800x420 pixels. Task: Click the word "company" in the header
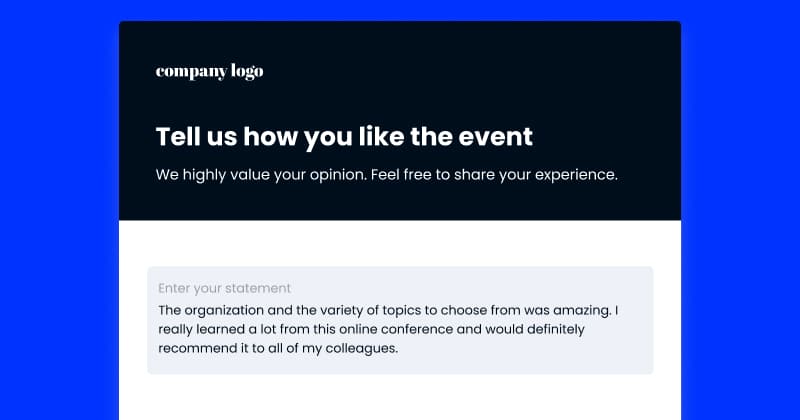[191, 72]
